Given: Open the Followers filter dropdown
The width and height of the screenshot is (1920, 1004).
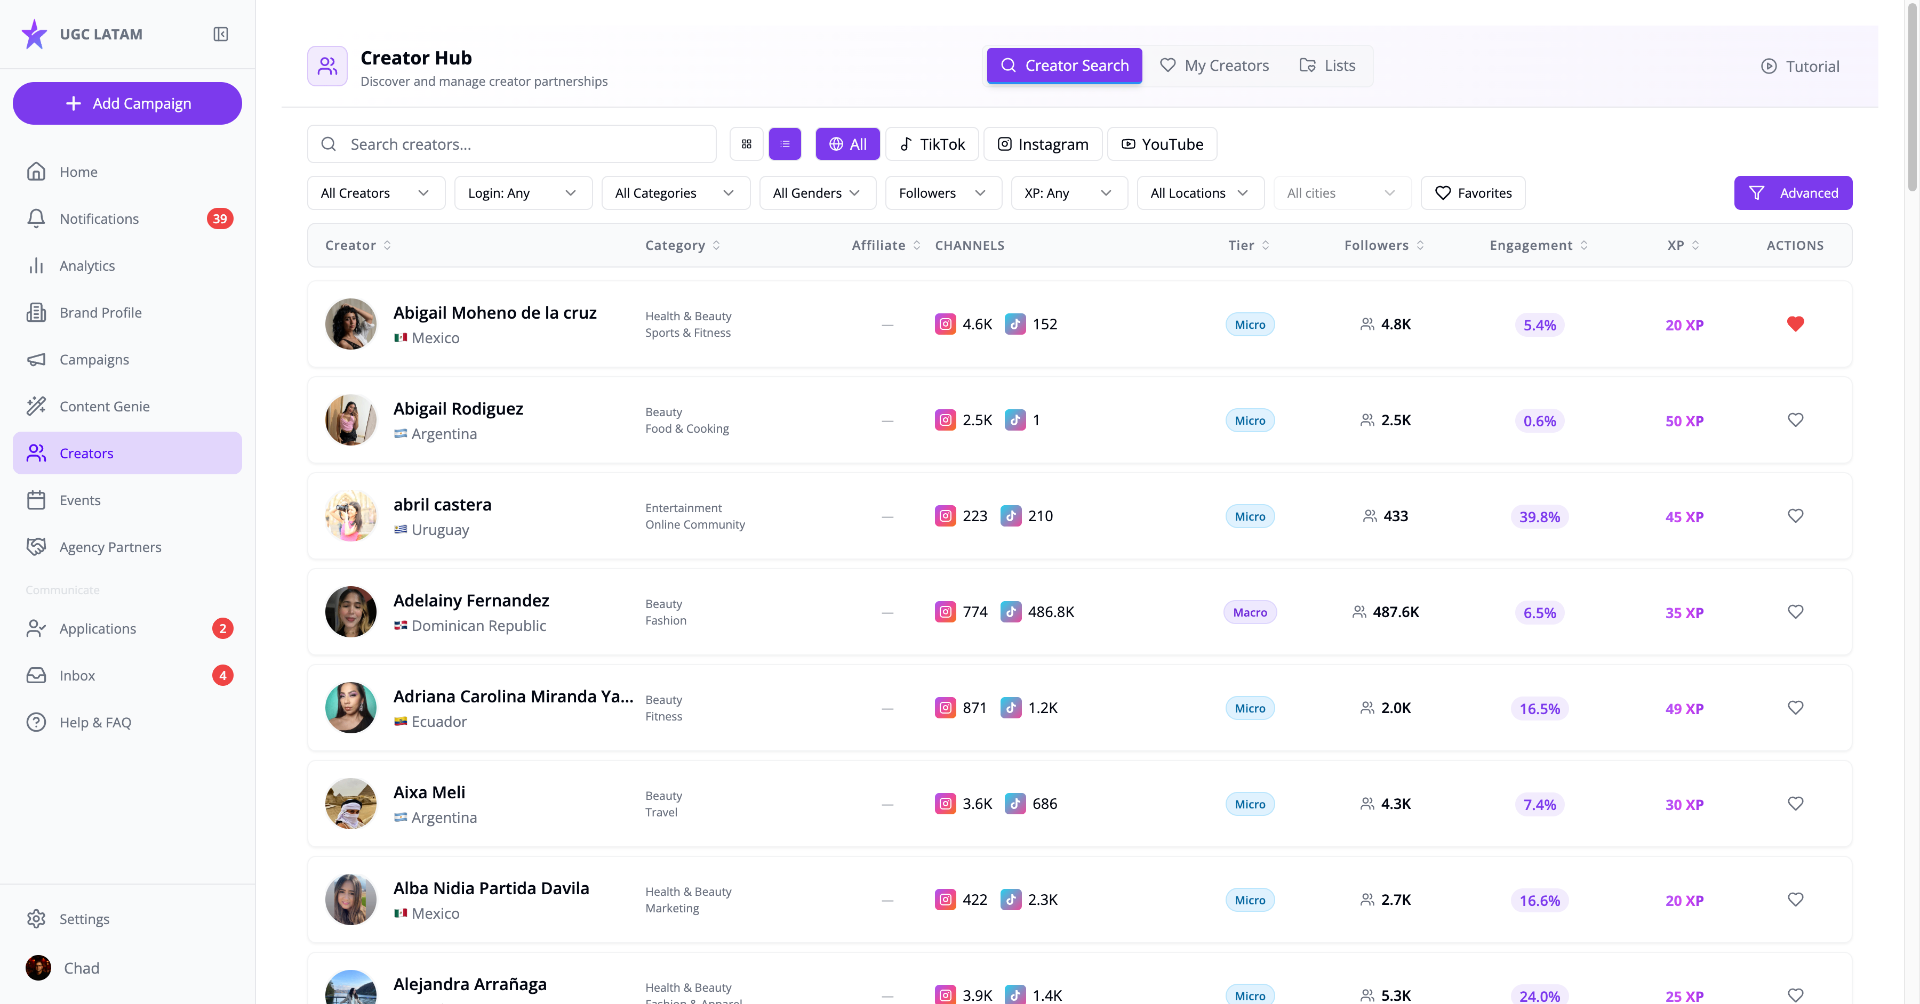Looking at the screenshot, I should click(943, 193).
